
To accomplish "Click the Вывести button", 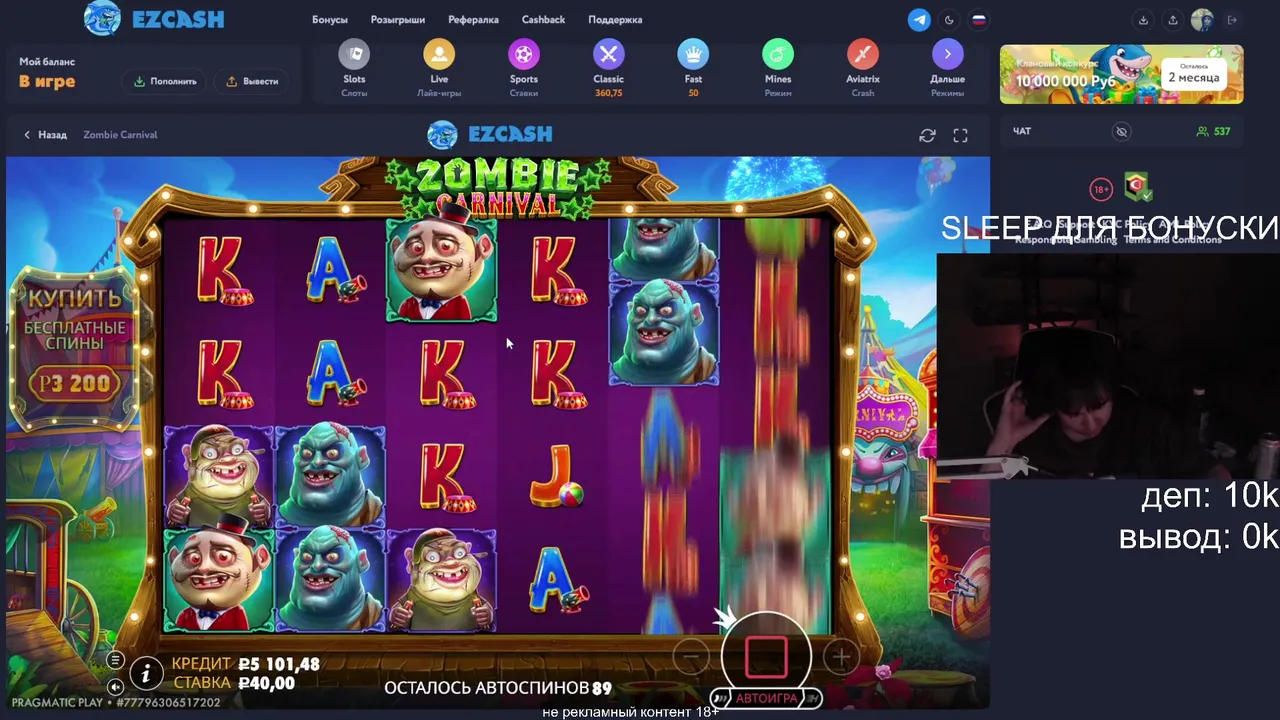I will (252, 81).
